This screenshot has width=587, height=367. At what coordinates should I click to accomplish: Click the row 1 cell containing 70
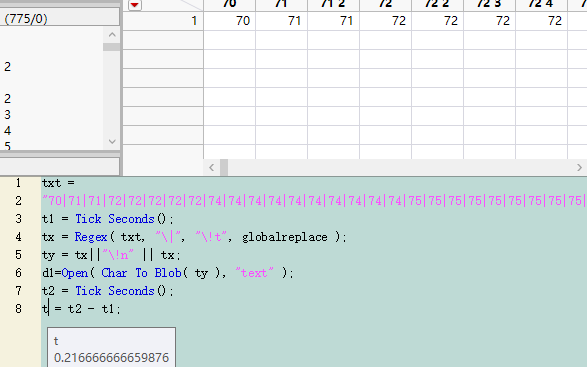click(x=229, y=21)
